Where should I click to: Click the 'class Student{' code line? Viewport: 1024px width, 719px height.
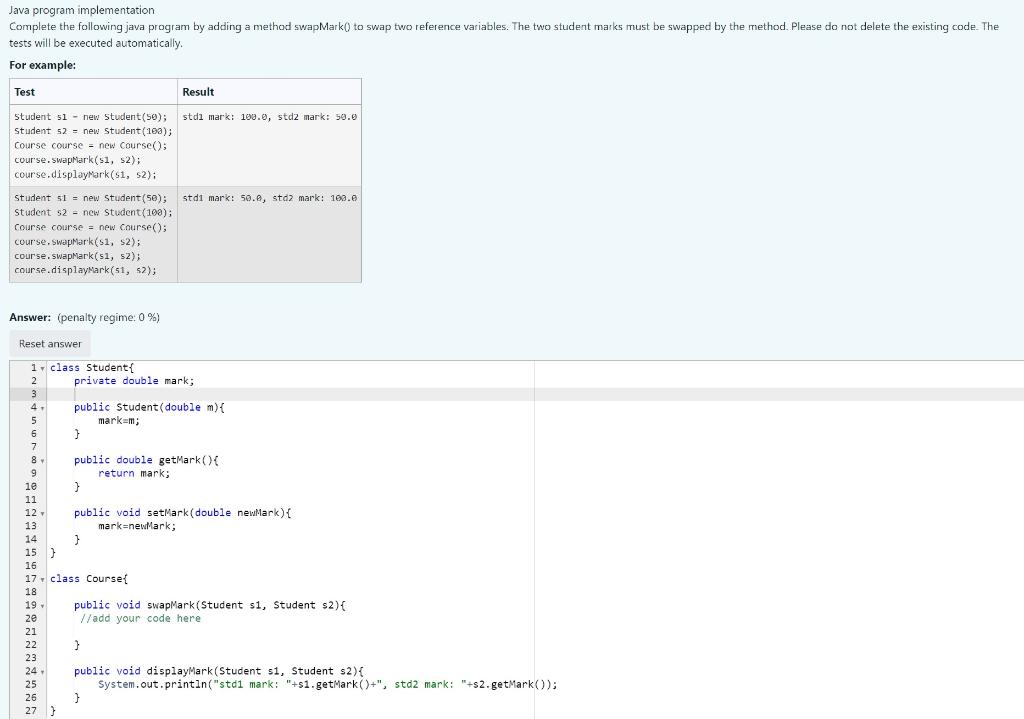(x=91, y=368)
